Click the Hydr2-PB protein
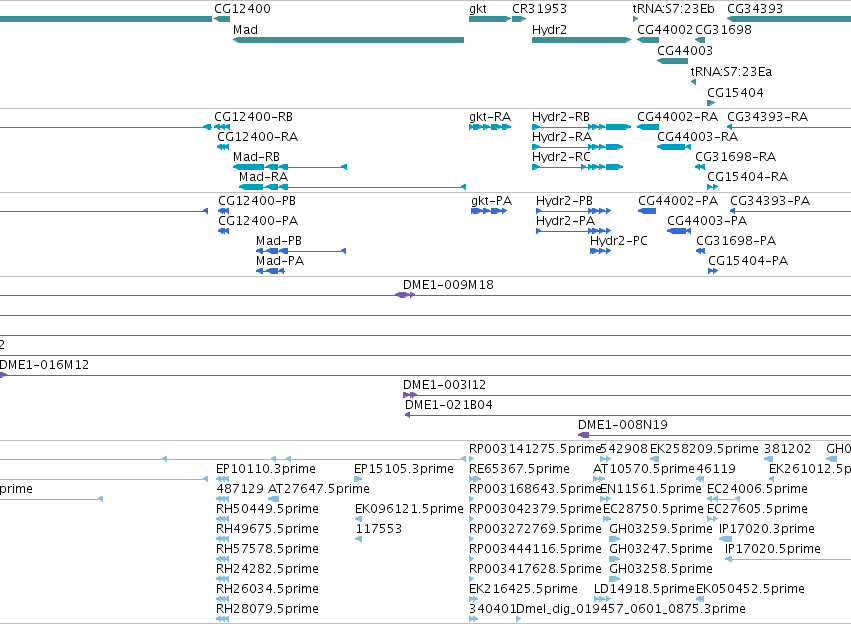 (574, 211)
